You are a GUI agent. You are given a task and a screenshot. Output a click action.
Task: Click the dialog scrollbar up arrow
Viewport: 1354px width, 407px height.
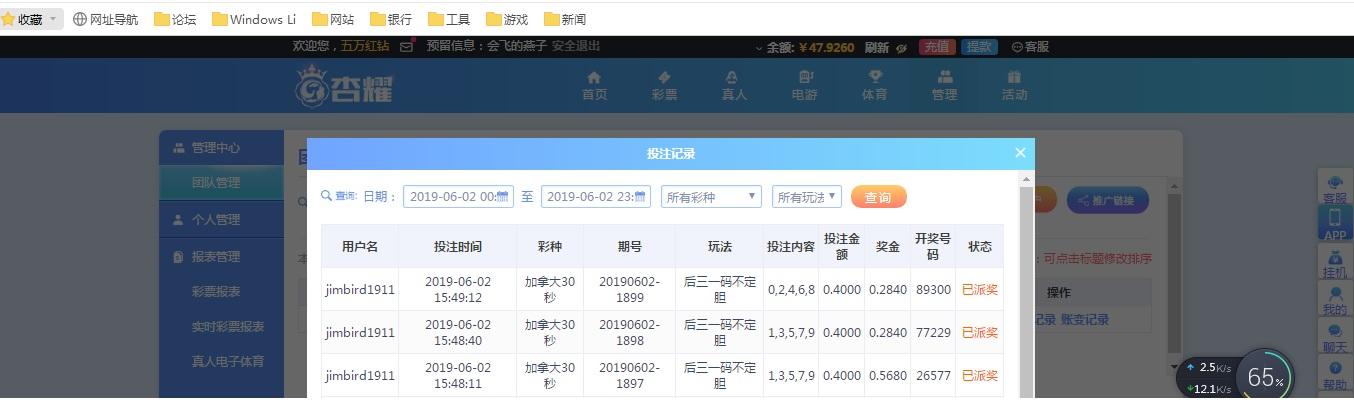(1026, 179)
